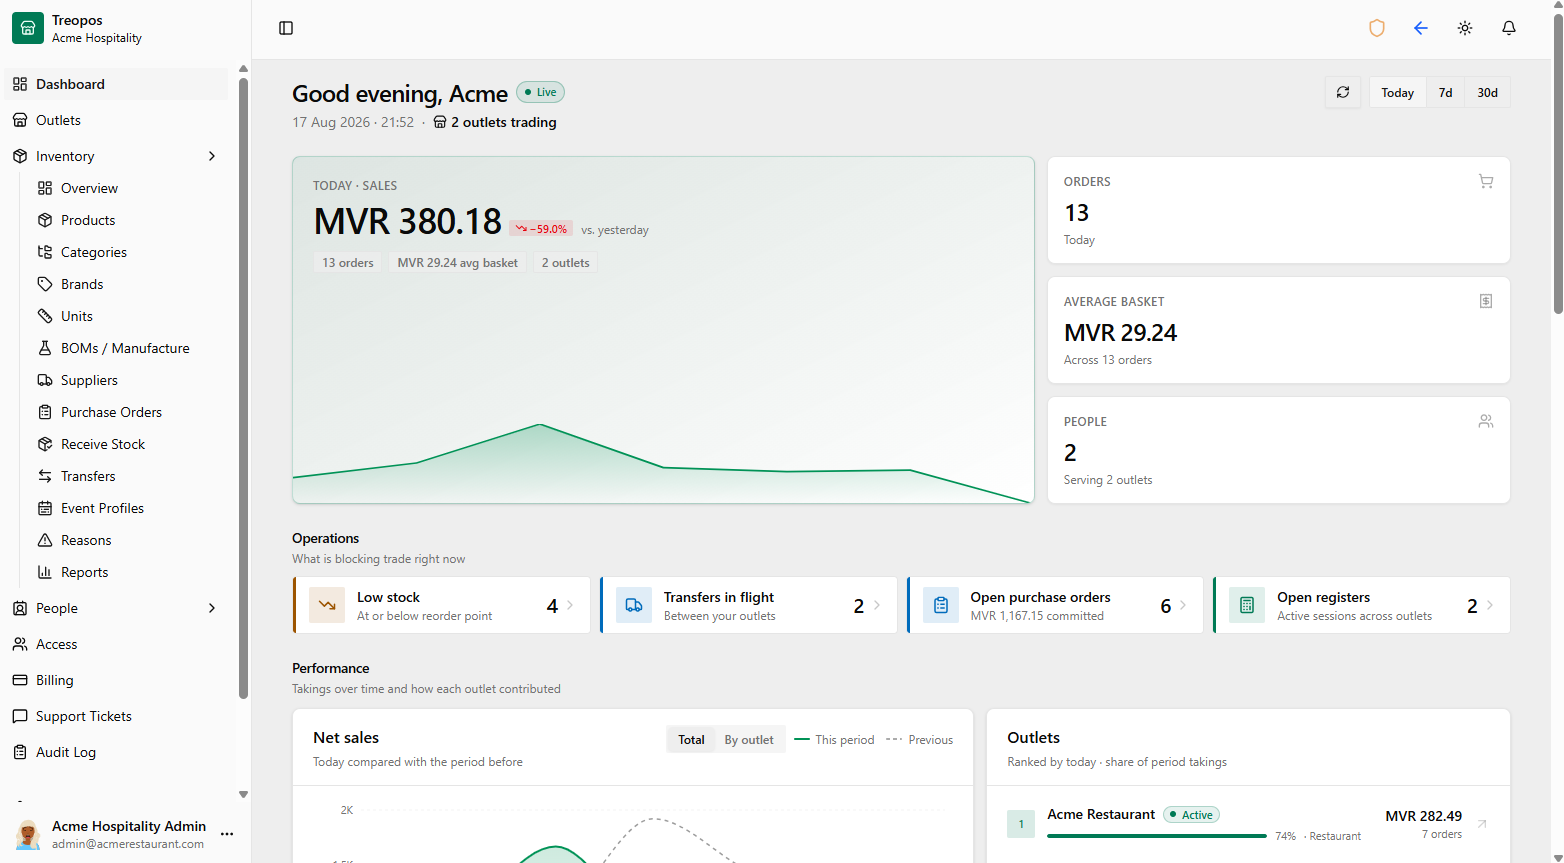Click the Orders card cart icon
1564x863 pixels.
point(1486,181)
